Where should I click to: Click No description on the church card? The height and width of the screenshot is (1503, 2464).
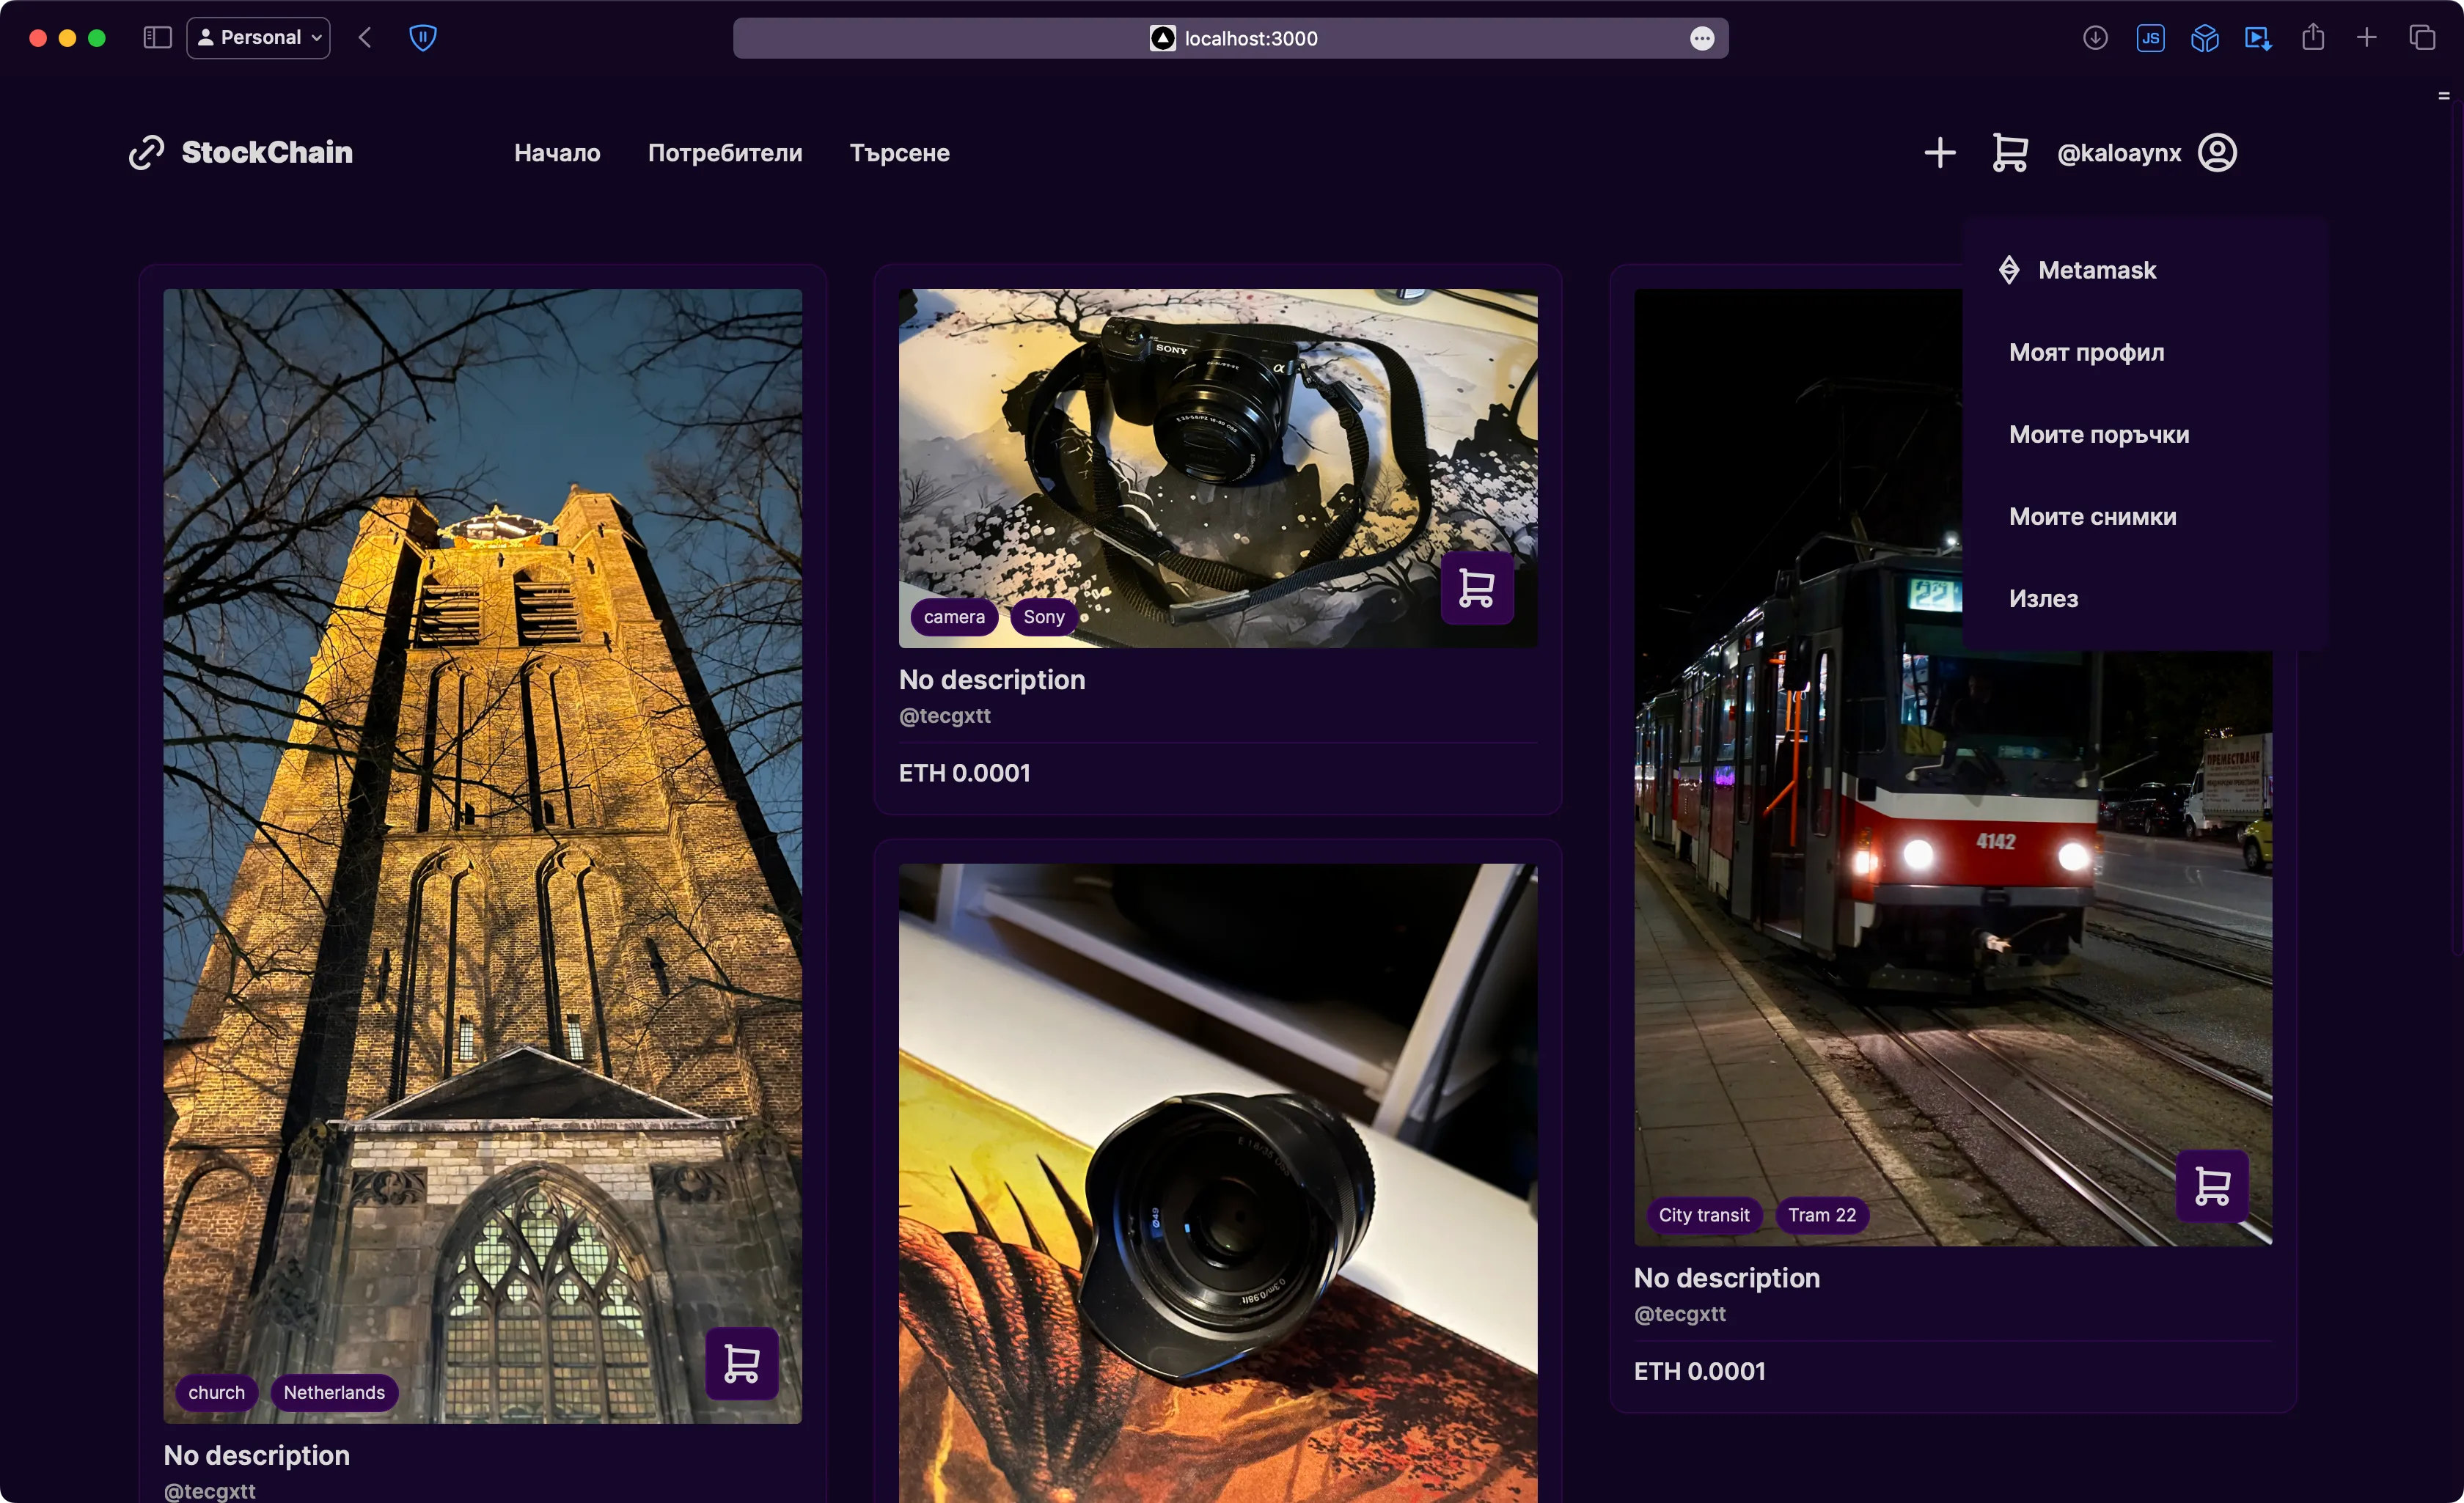pyautogui.click(x=257, y=1455)
